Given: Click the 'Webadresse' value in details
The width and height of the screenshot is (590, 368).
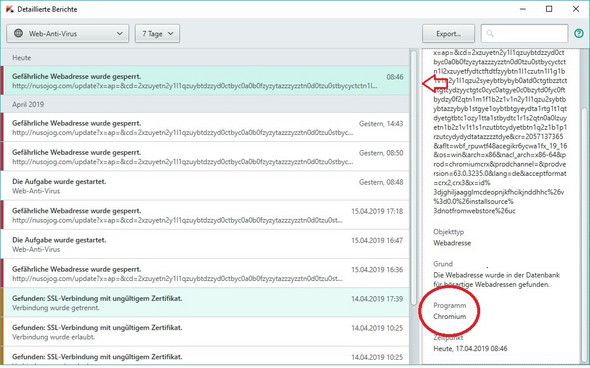Looking at the screenshot, I should (452, 243).
